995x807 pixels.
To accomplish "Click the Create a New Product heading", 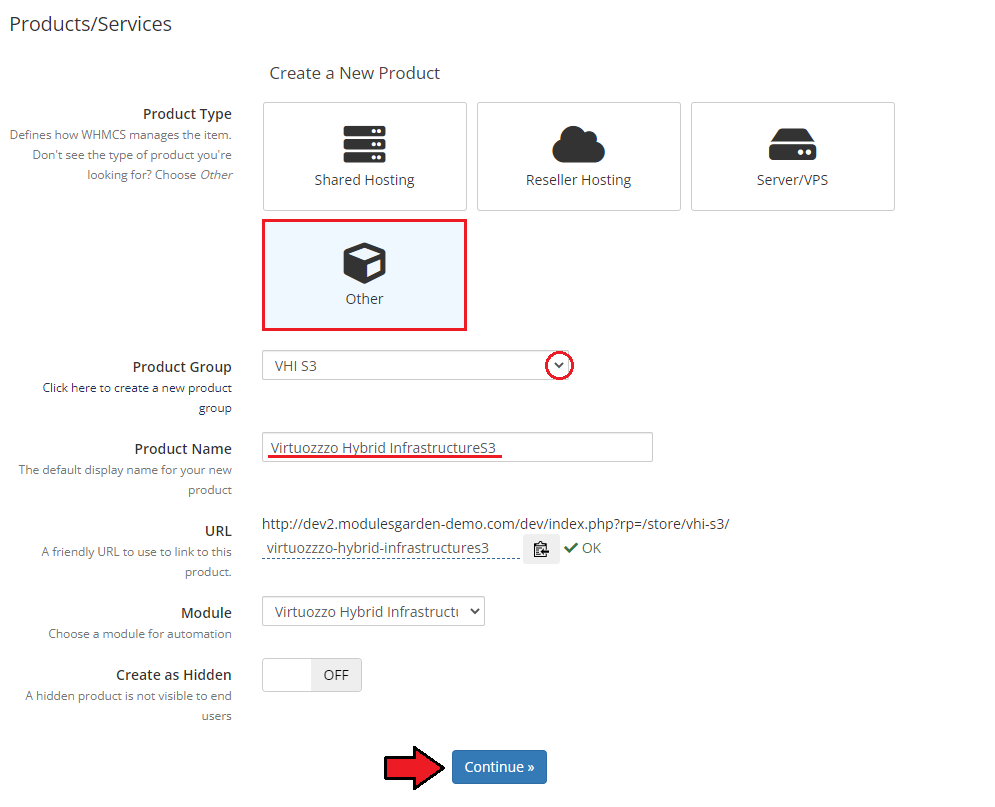I will (x=355, y=74).
